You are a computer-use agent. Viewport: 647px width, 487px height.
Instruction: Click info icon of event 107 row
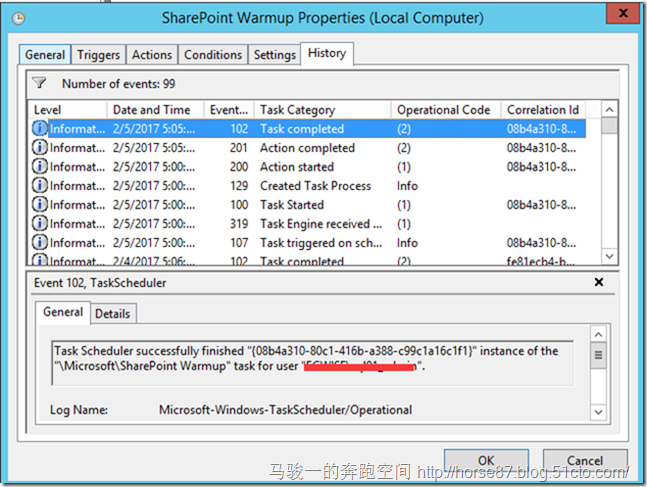(x=40, y=242)
